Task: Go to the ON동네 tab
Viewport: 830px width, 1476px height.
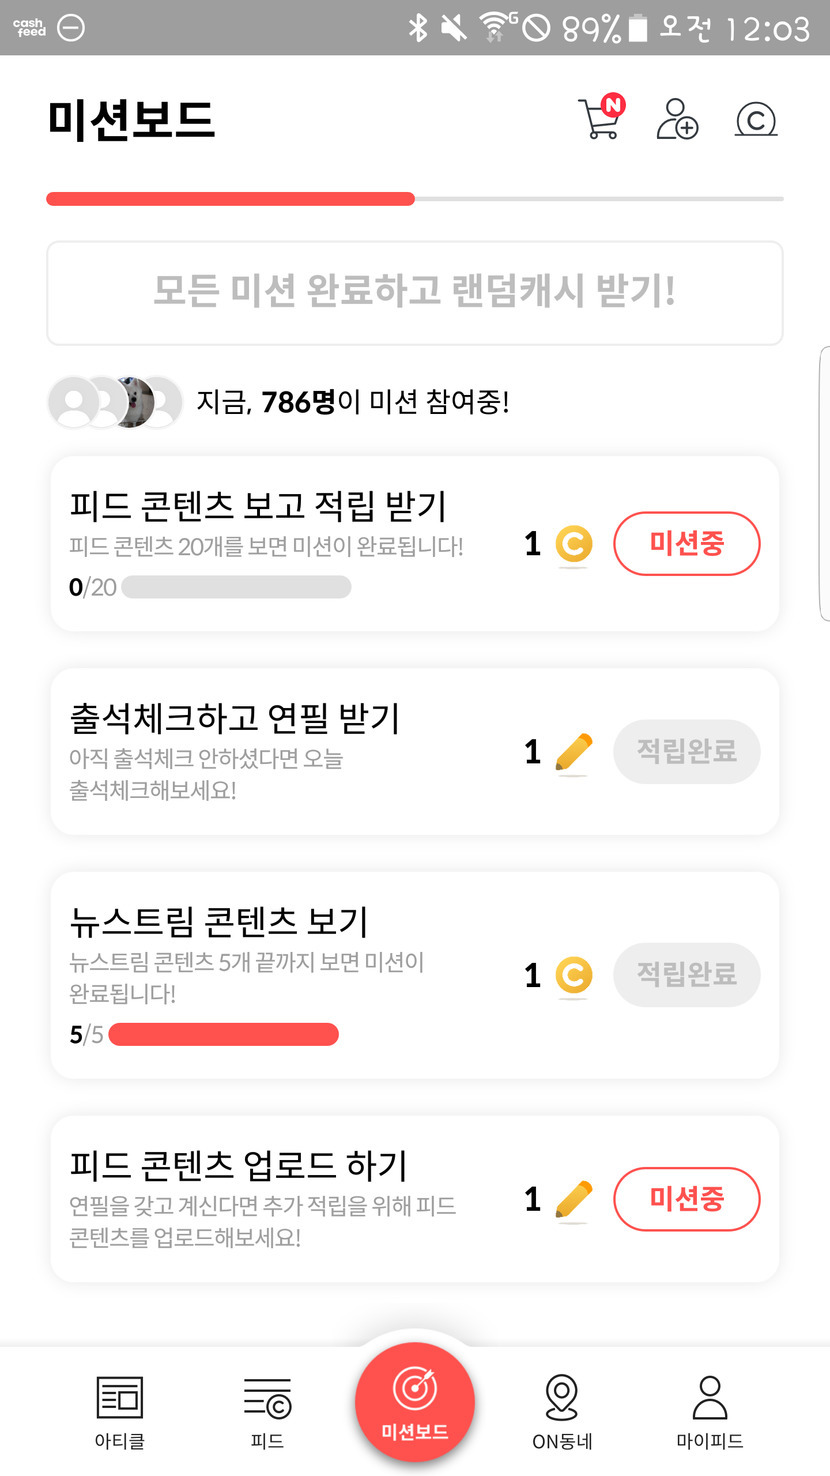Action: pyautogui.click(x=562, y=1410)
